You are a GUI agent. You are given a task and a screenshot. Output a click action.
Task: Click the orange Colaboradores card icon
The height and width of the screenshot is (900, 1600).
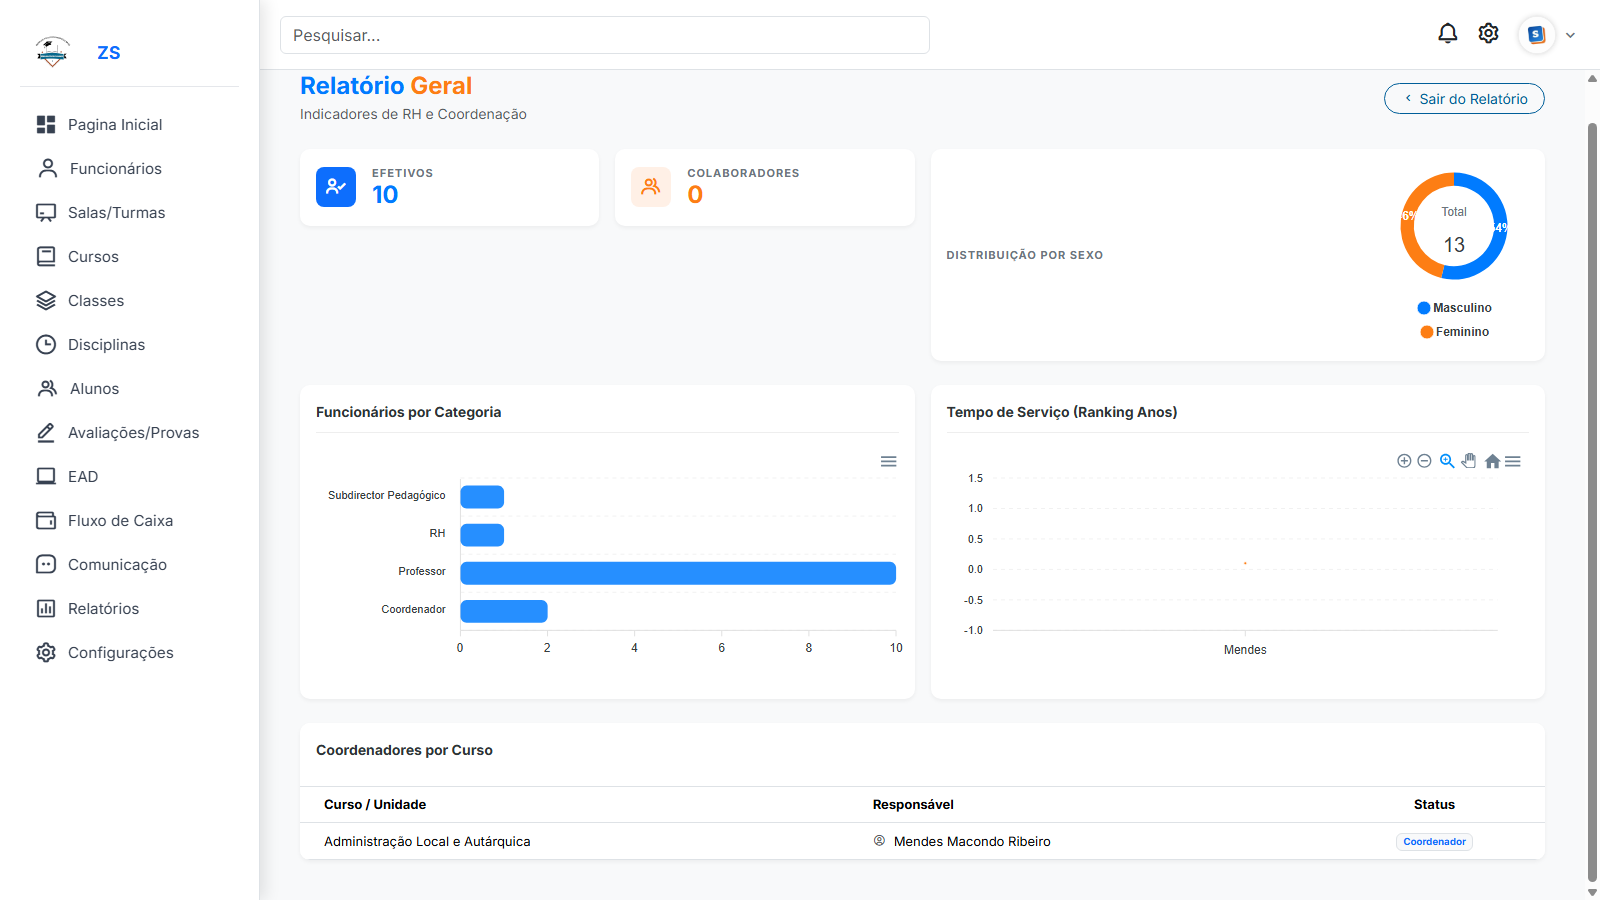pyautogui.click(x=651, y=187)
